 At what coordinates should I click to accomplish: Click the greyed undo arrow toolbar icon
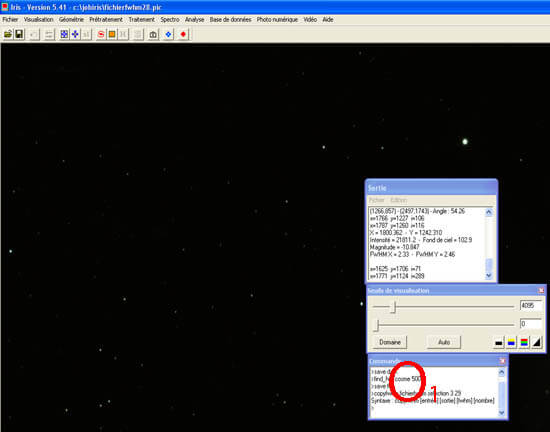34,34
